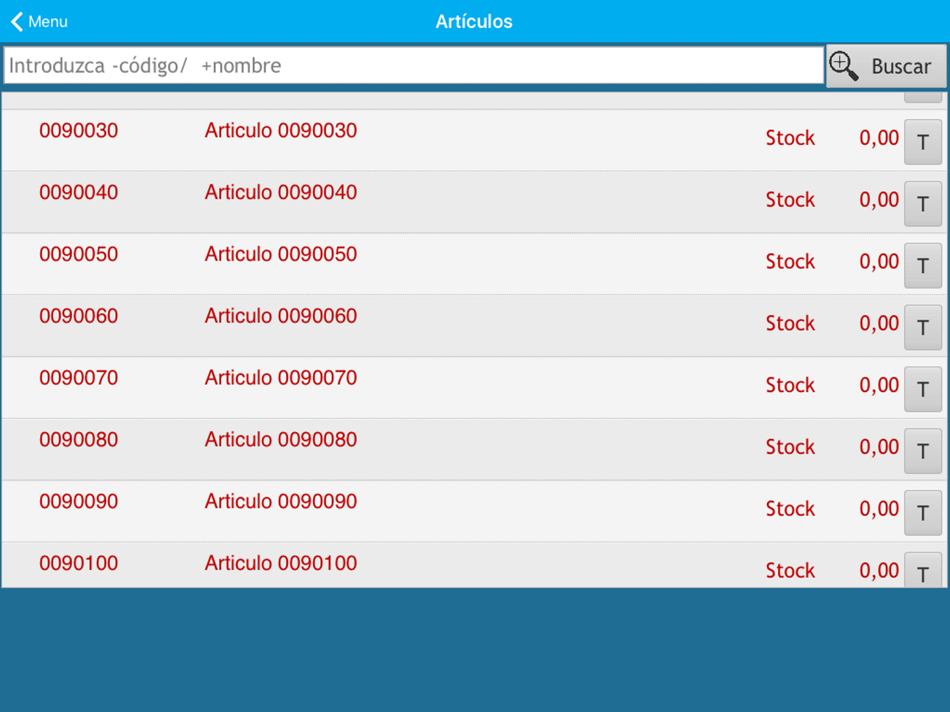Click the Stock label of article 0090030

[790, 138]
